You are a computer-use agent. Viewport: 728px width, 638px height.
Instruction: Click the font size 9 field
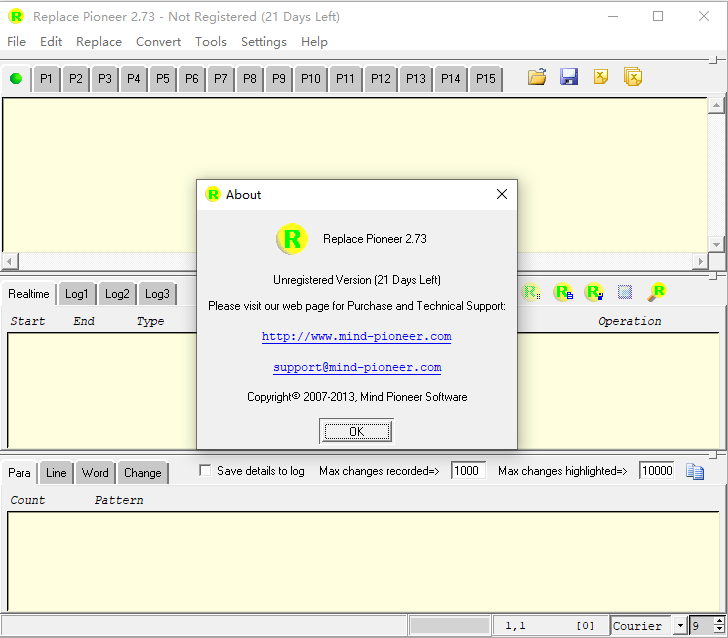[702, 625]
